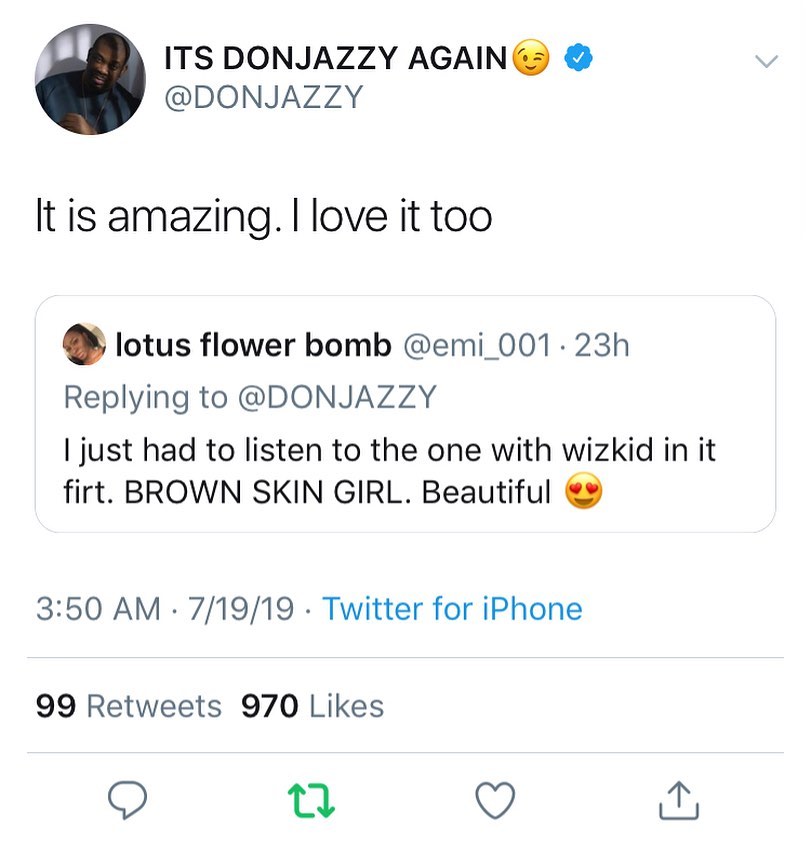Open the Twitter for iPhone link
This screenshot has width=811, height=843.
[x=451, y=609]
